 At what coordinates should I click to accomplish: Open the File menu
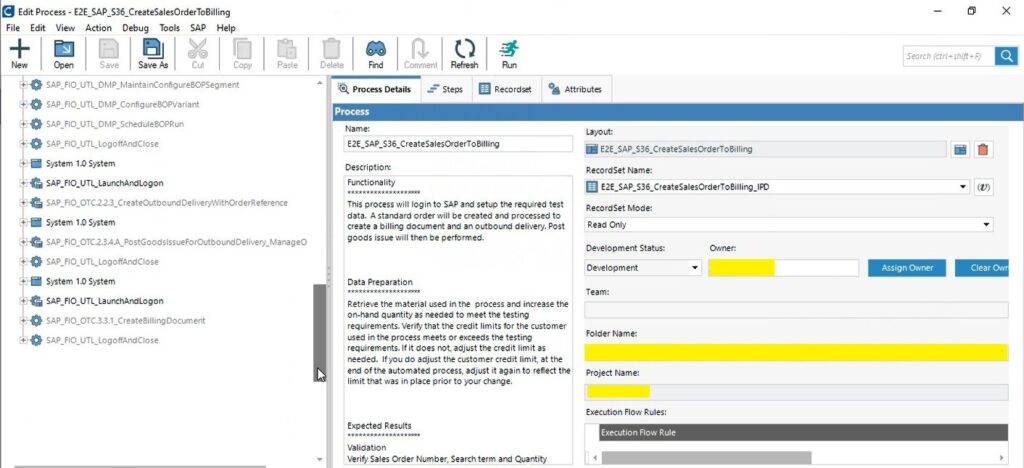click(x=13, y=28)
